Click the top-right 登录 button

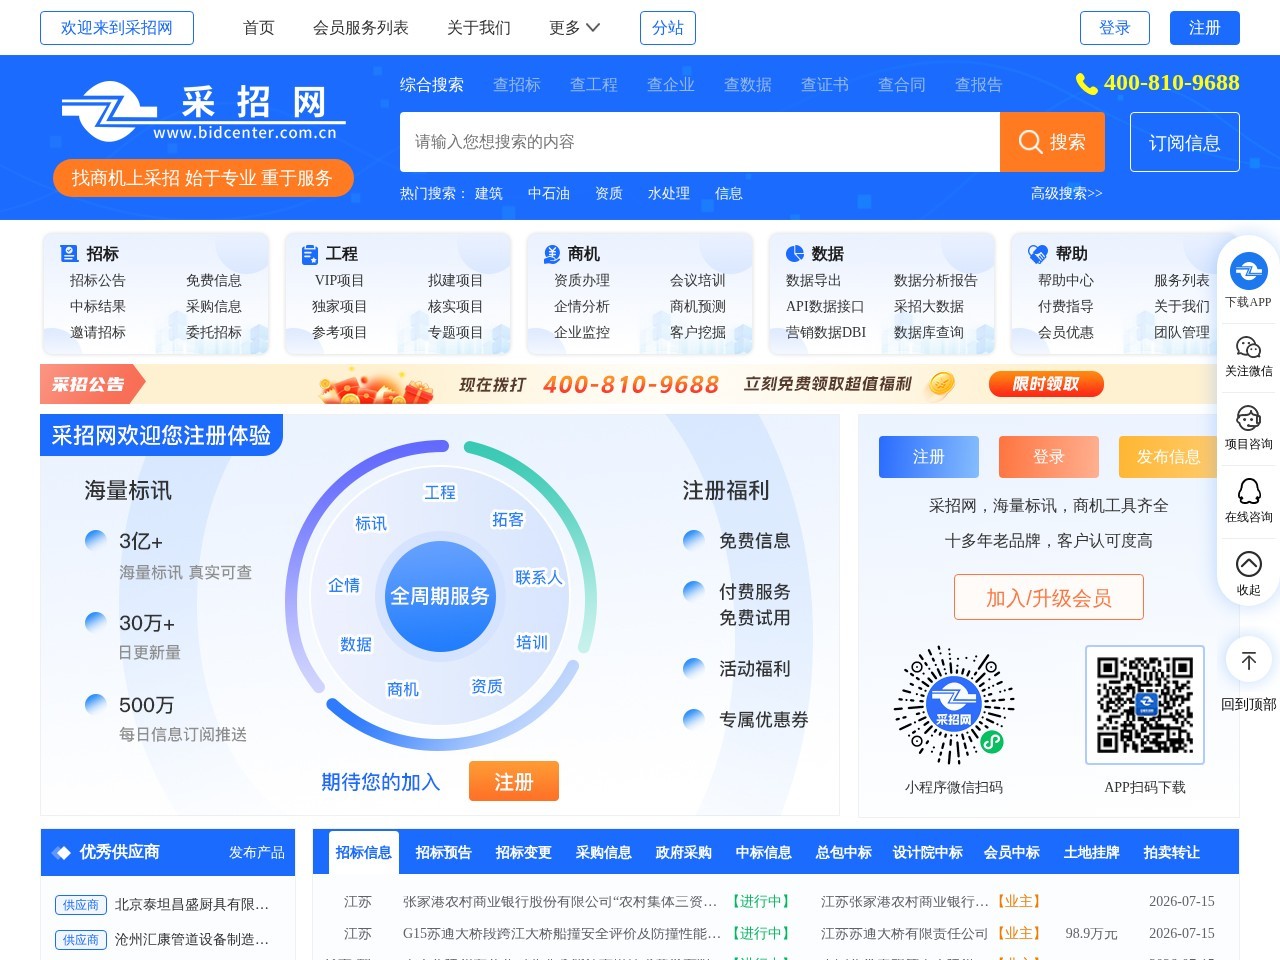1115,28
